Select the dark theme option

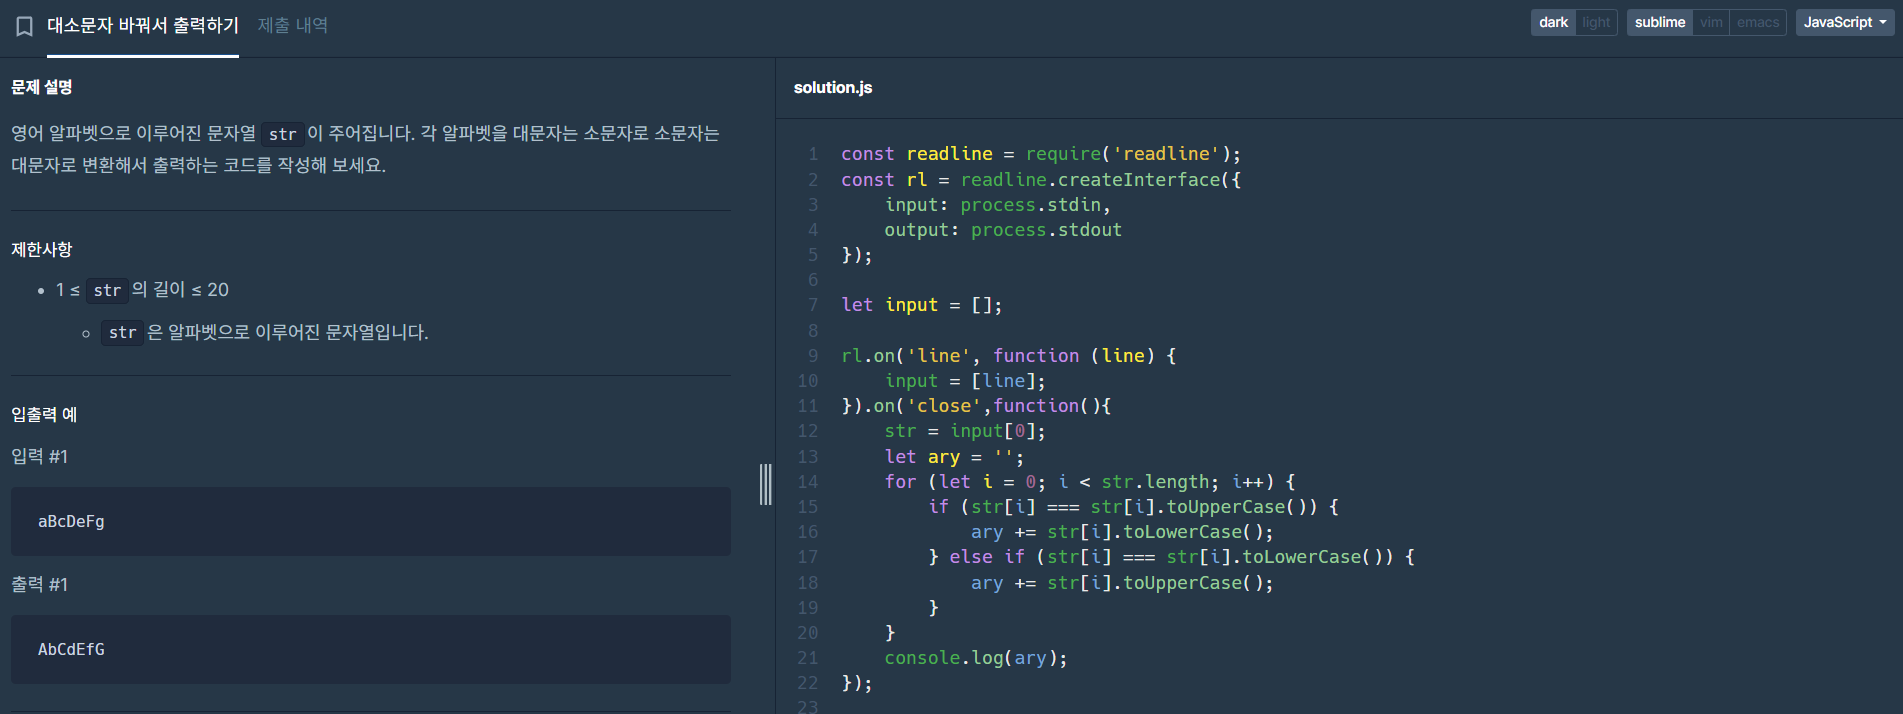click(1553, 22)
